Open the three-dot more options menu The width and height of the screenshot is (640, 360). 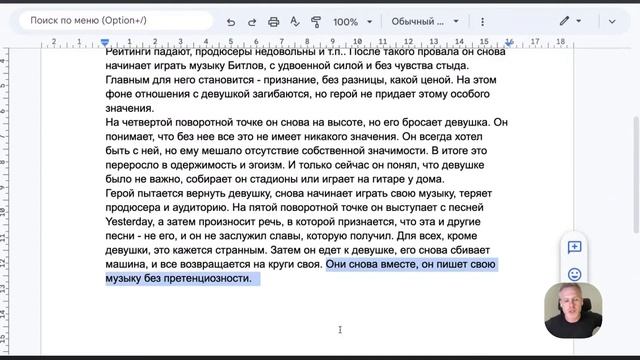tap(482, 22)
